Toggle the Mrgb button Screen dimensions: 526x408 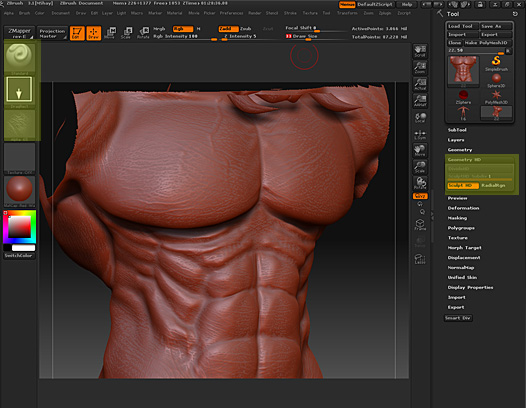click(160, 29)
